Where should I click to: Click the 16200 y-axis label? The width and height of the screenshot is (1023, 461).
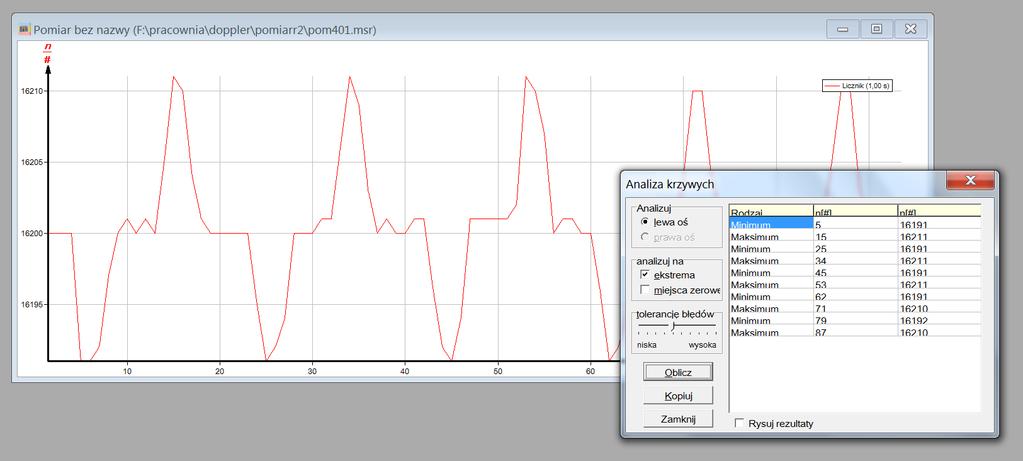[x=31, y=233]
